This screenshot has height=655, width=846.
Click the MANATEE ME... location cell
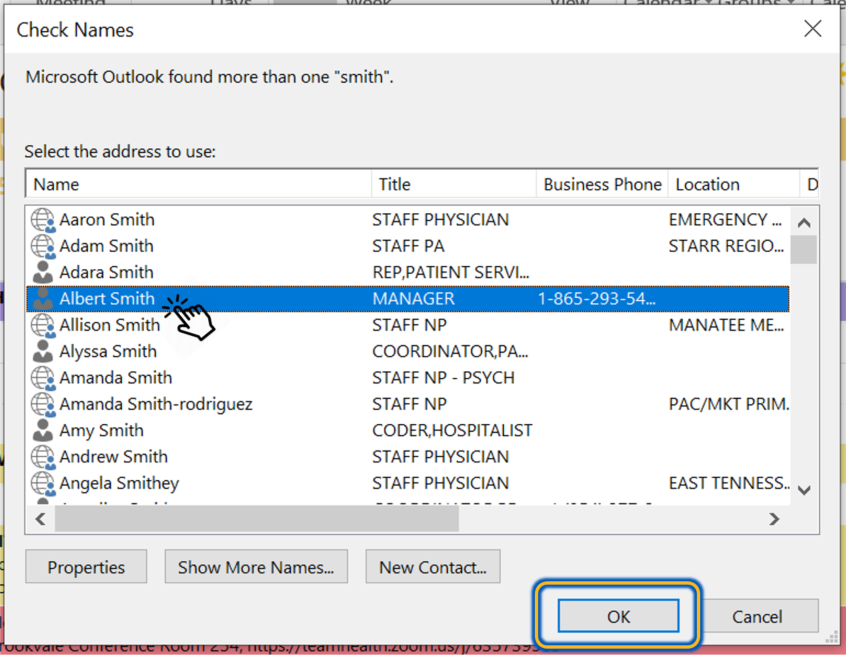[726, 325]
